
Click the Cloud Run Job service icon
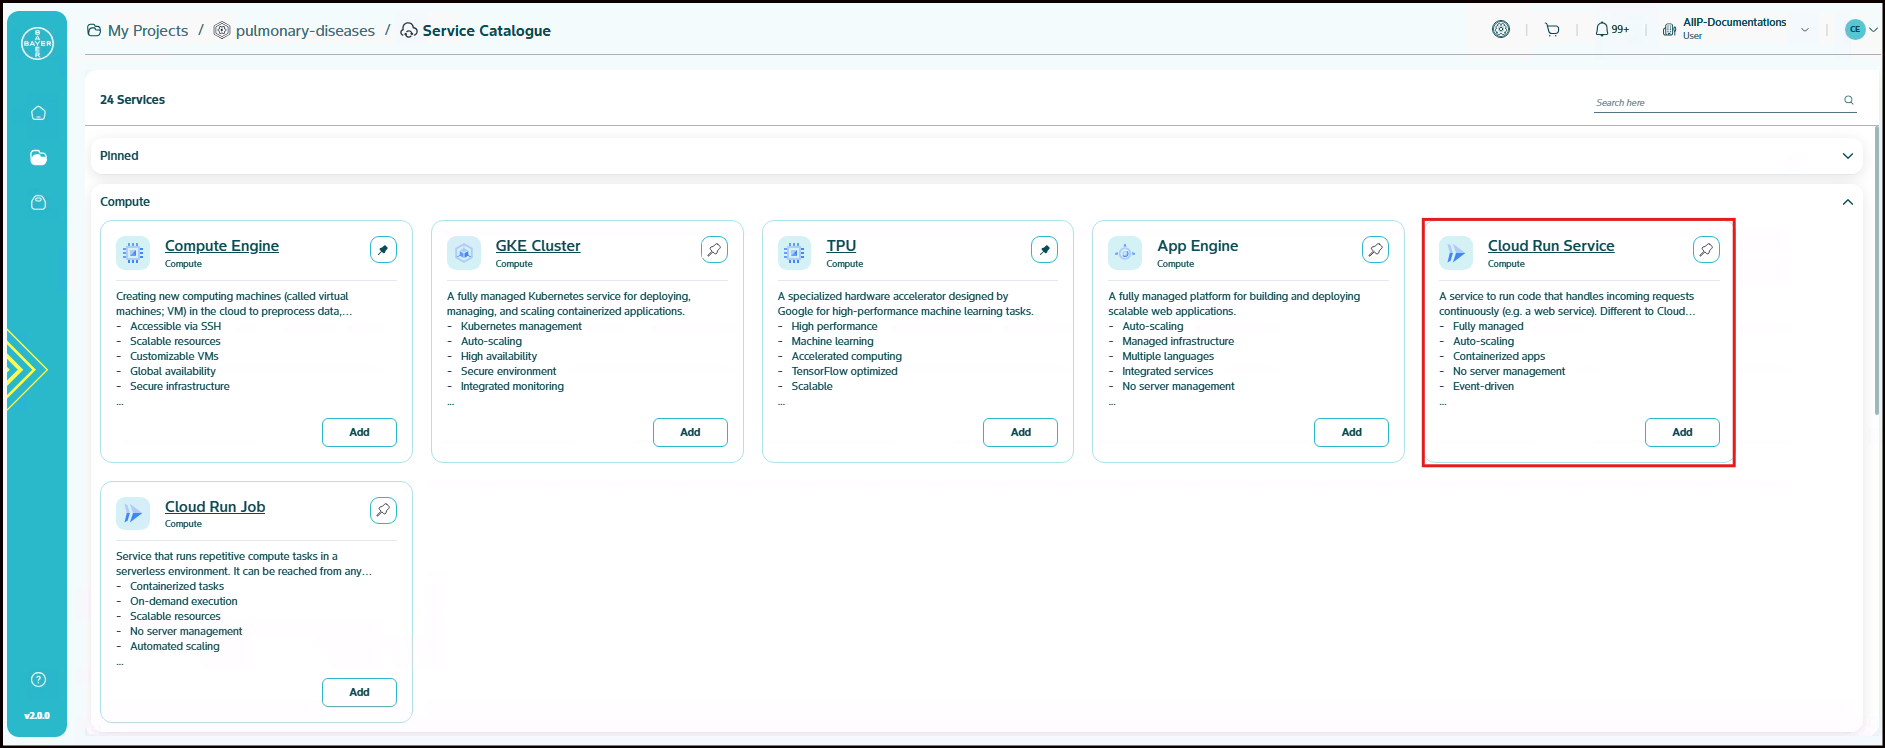click(x=133, y=514)
